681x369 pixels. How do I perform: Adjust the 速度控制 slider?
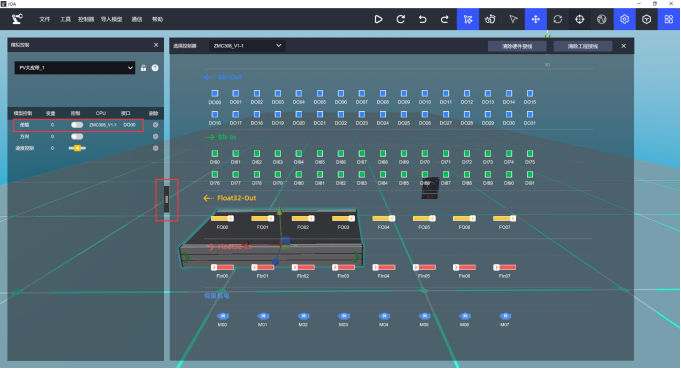77,148
